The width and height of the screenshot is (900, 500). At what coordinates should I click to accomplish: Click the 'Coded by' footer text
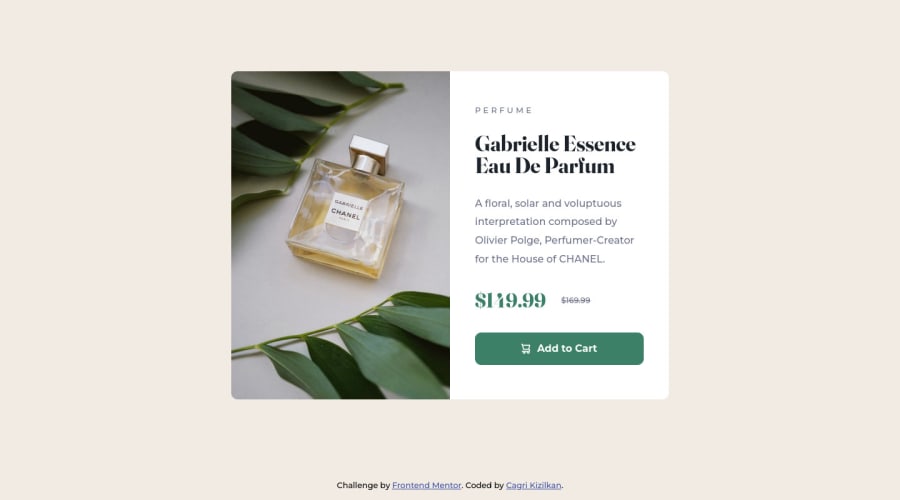tap(484, 485)
